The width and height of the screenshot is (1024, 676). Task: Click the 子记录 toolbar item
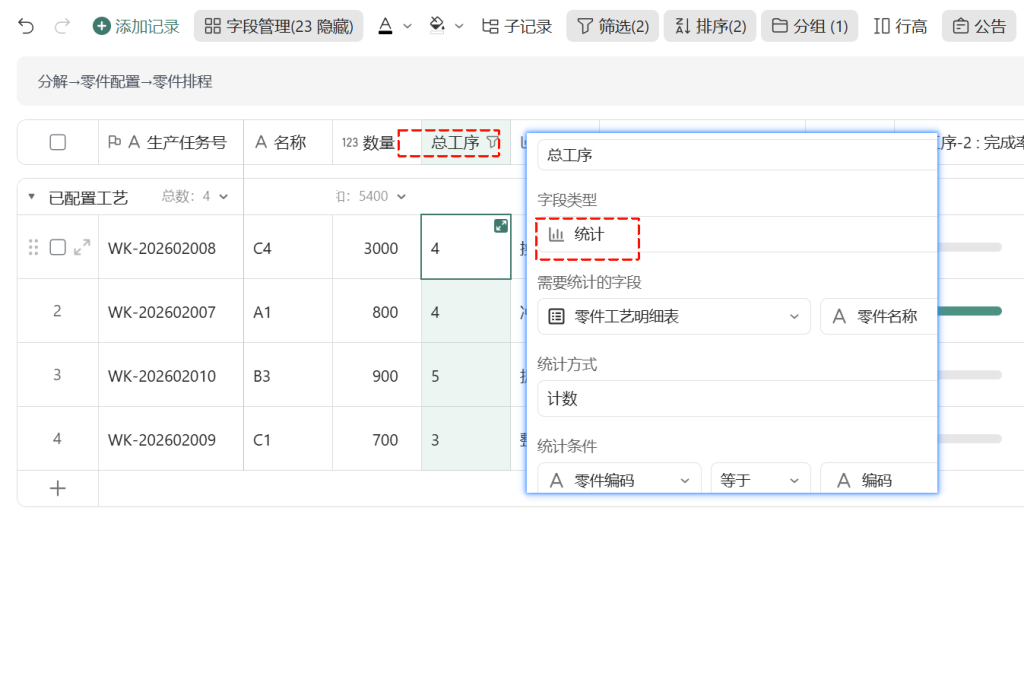(517, 26)
